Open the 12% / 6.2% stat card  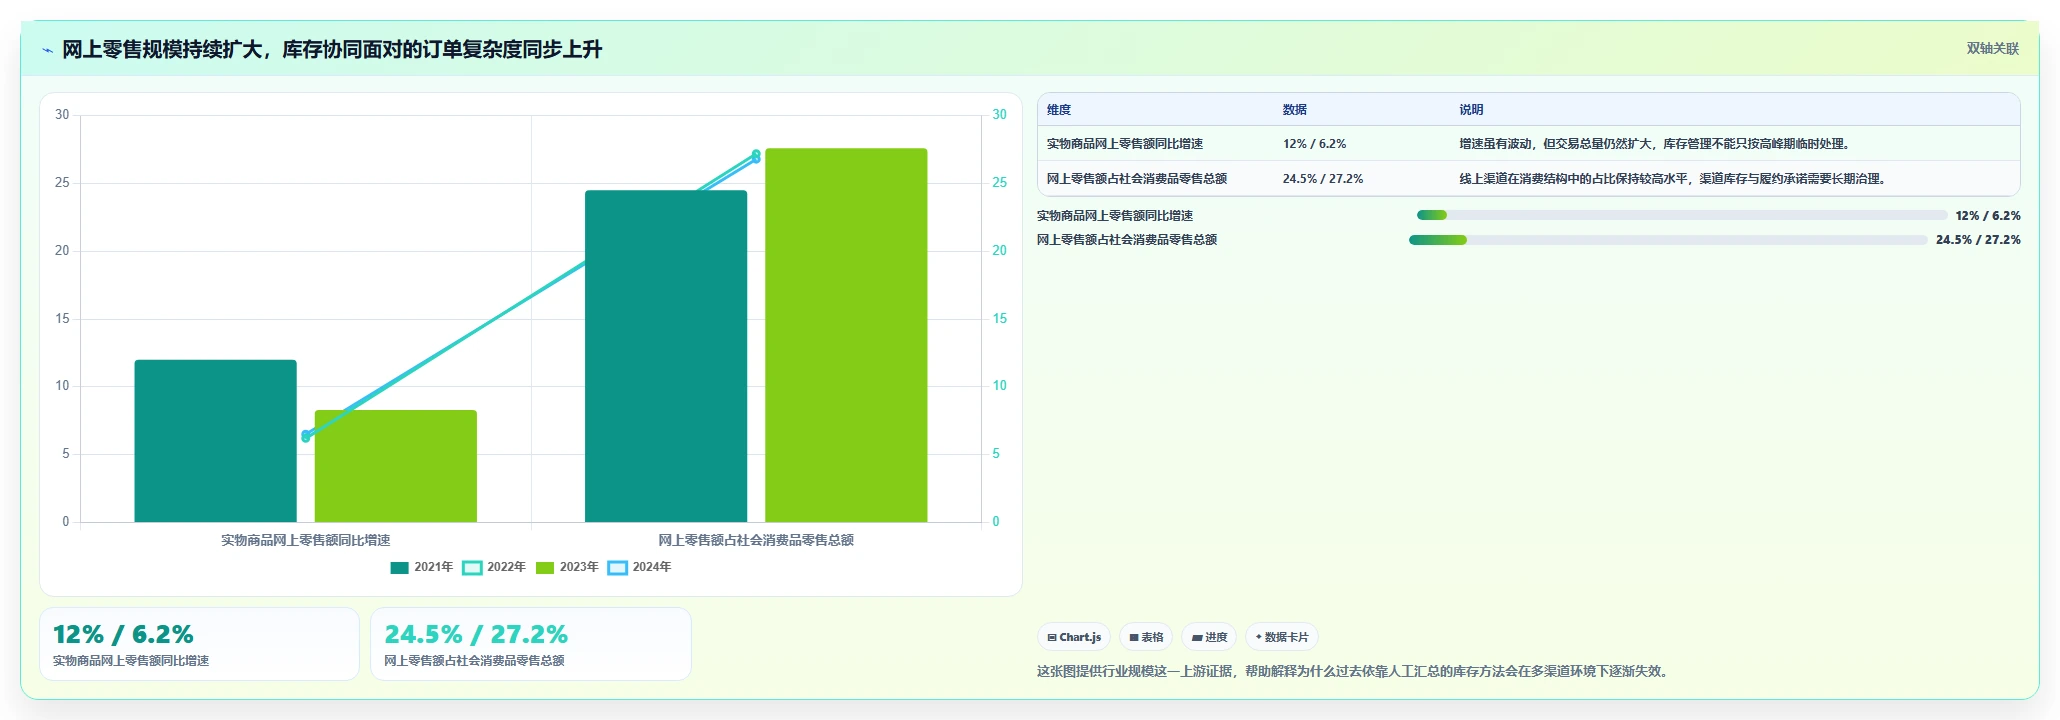(199, 644)
